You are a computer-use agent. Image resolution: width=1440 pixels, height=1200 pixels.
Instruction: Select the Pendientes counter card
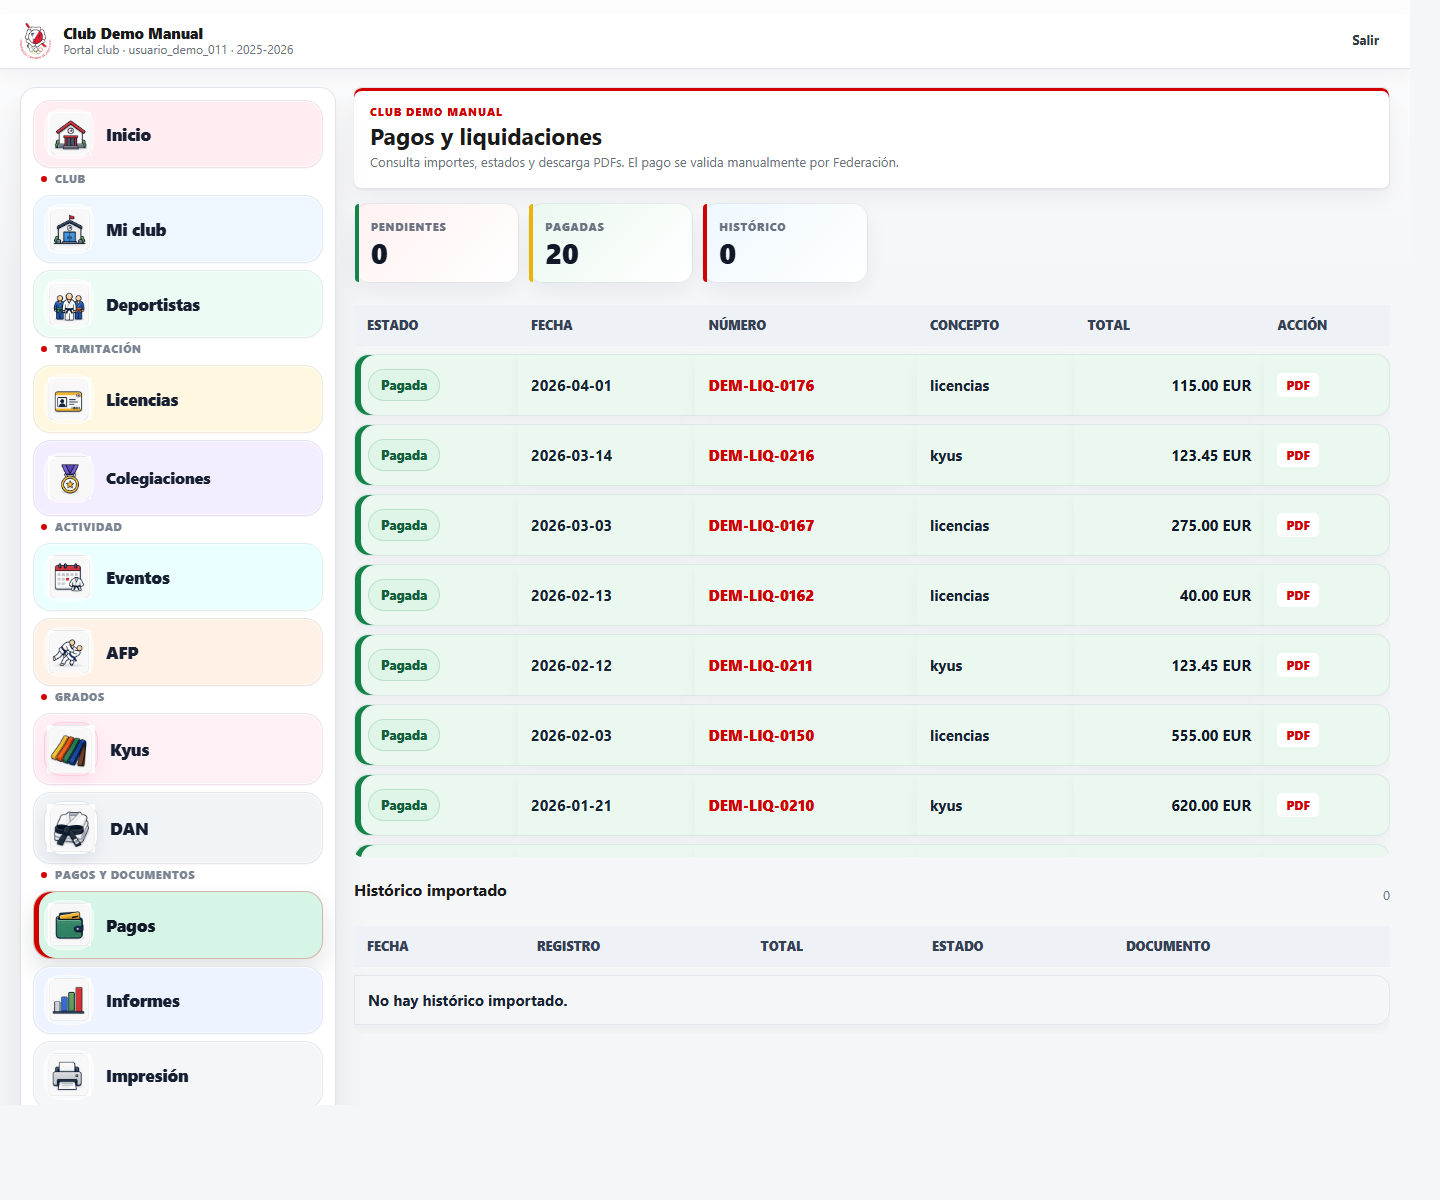(x=437, y=243)
